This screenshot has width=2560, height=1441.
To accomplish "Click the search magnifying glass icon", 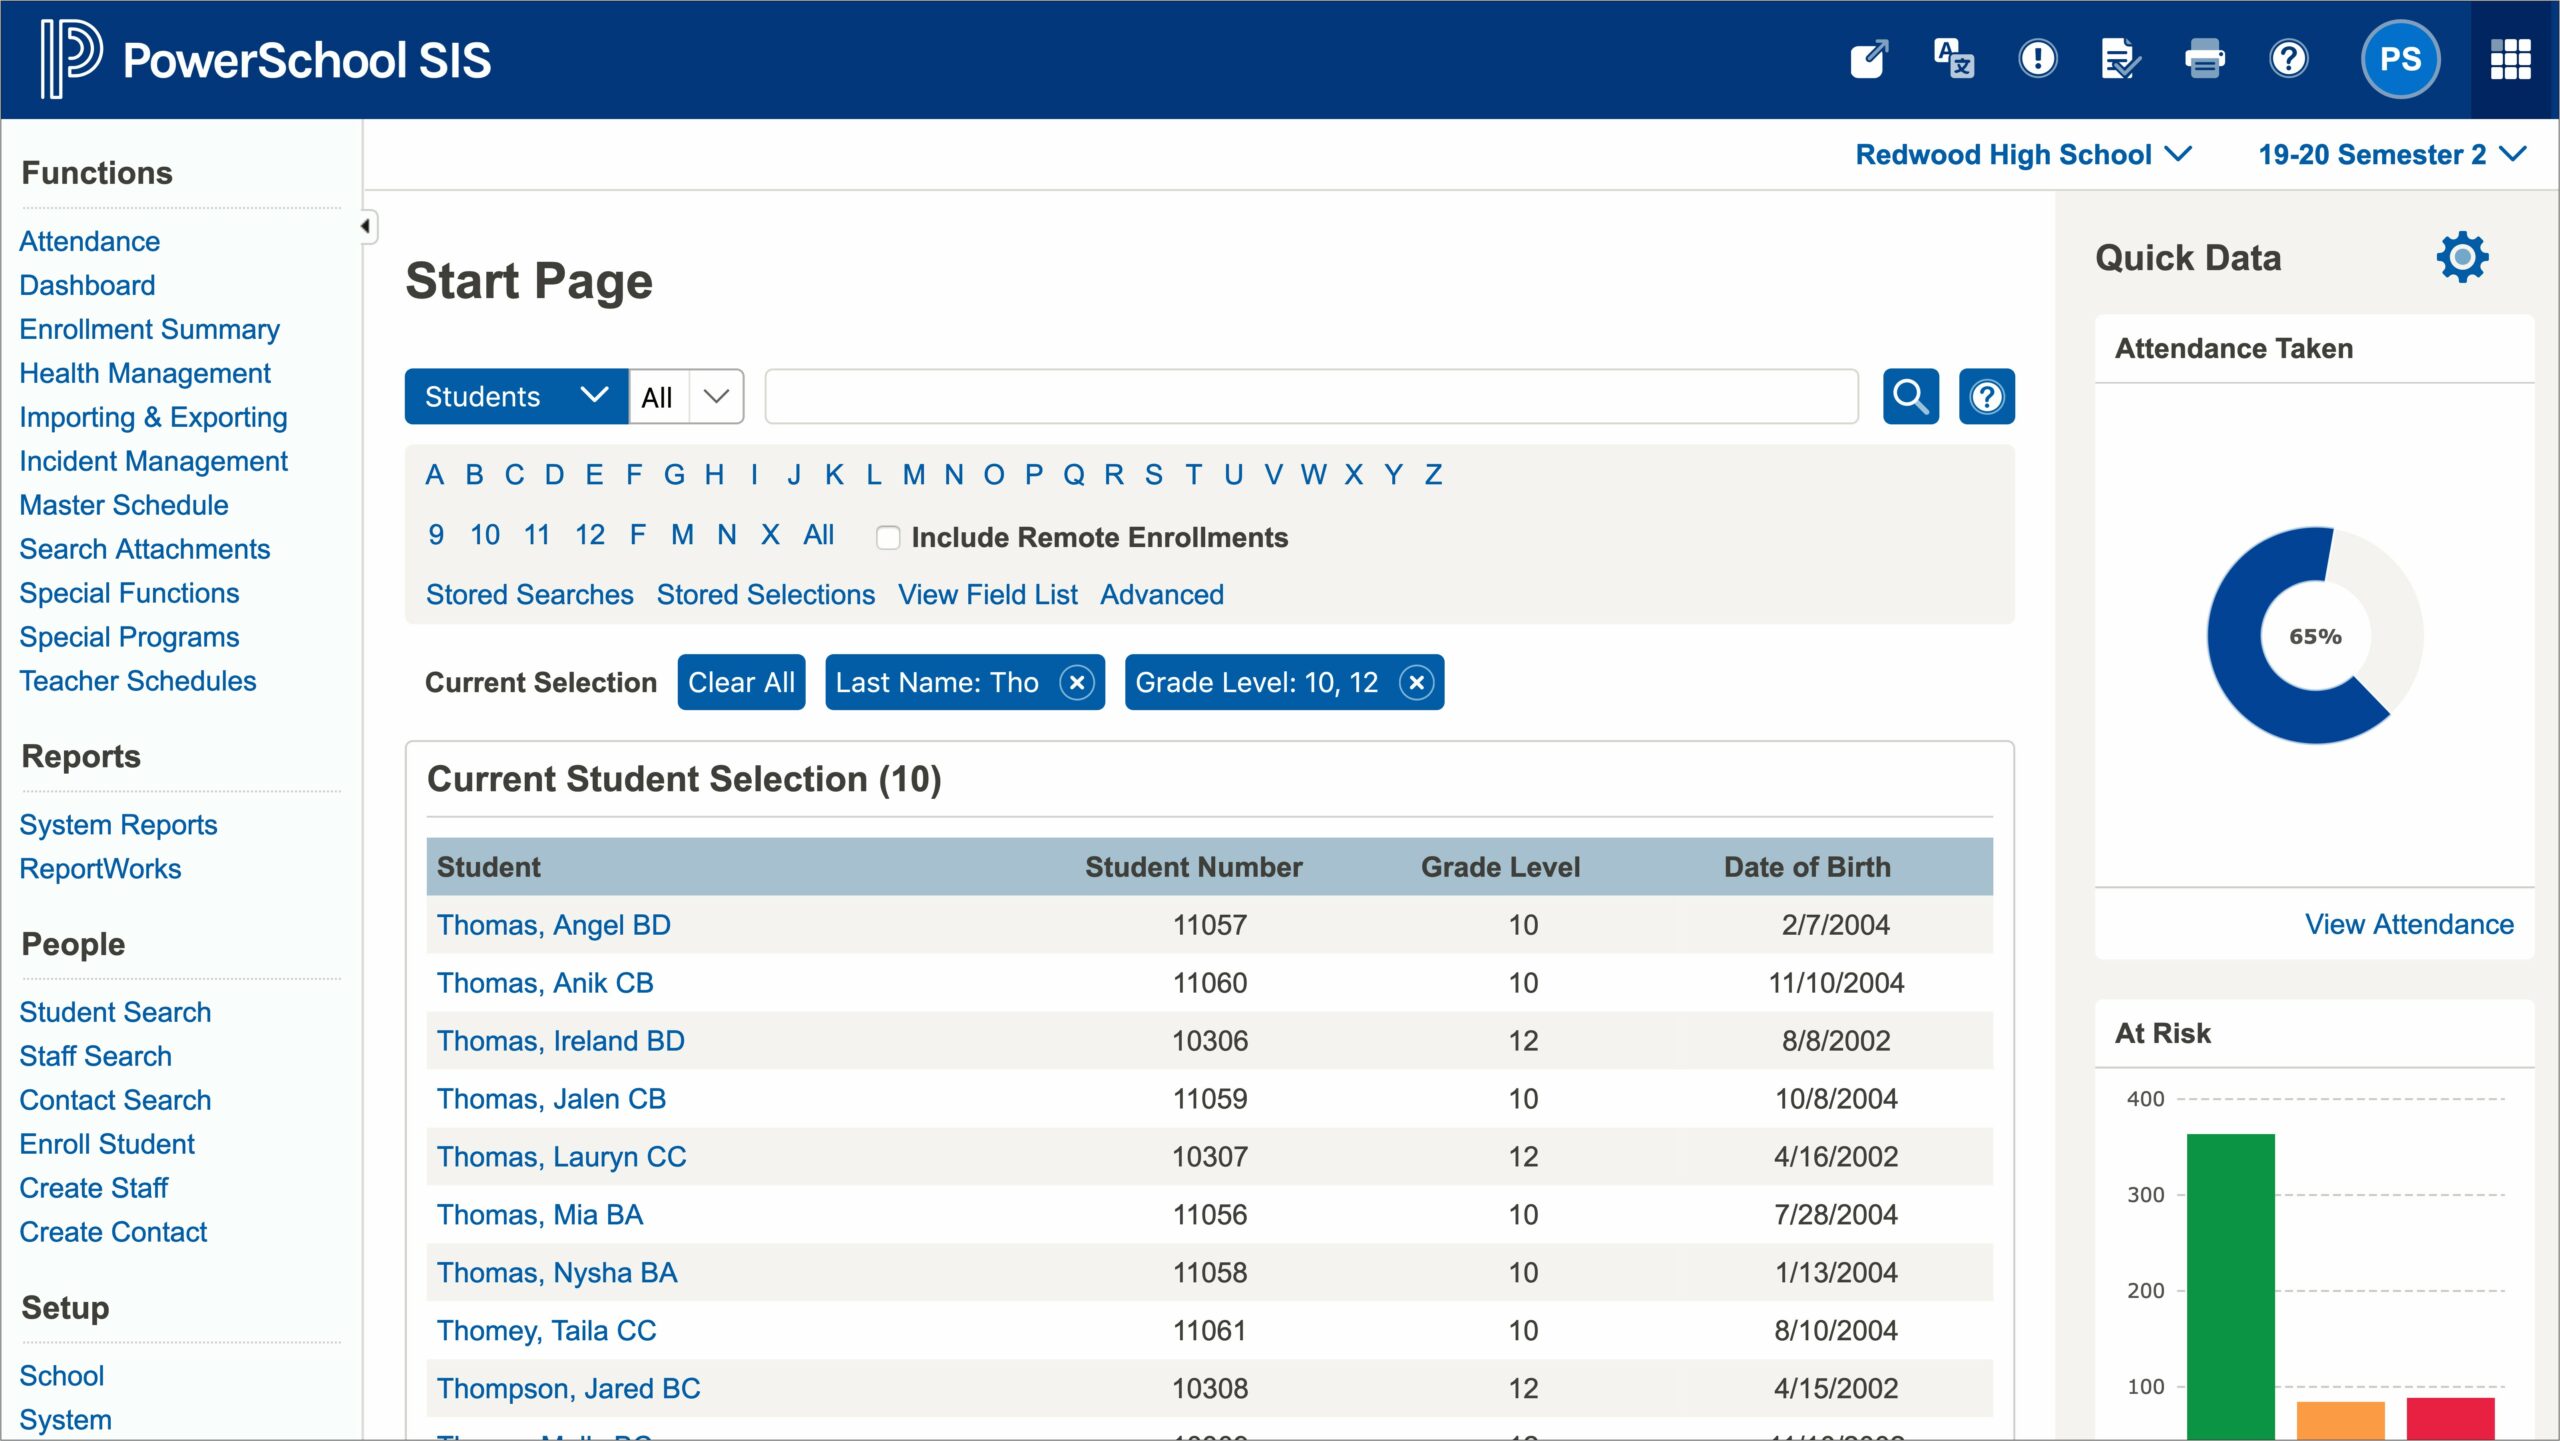I will [1911, 395].
